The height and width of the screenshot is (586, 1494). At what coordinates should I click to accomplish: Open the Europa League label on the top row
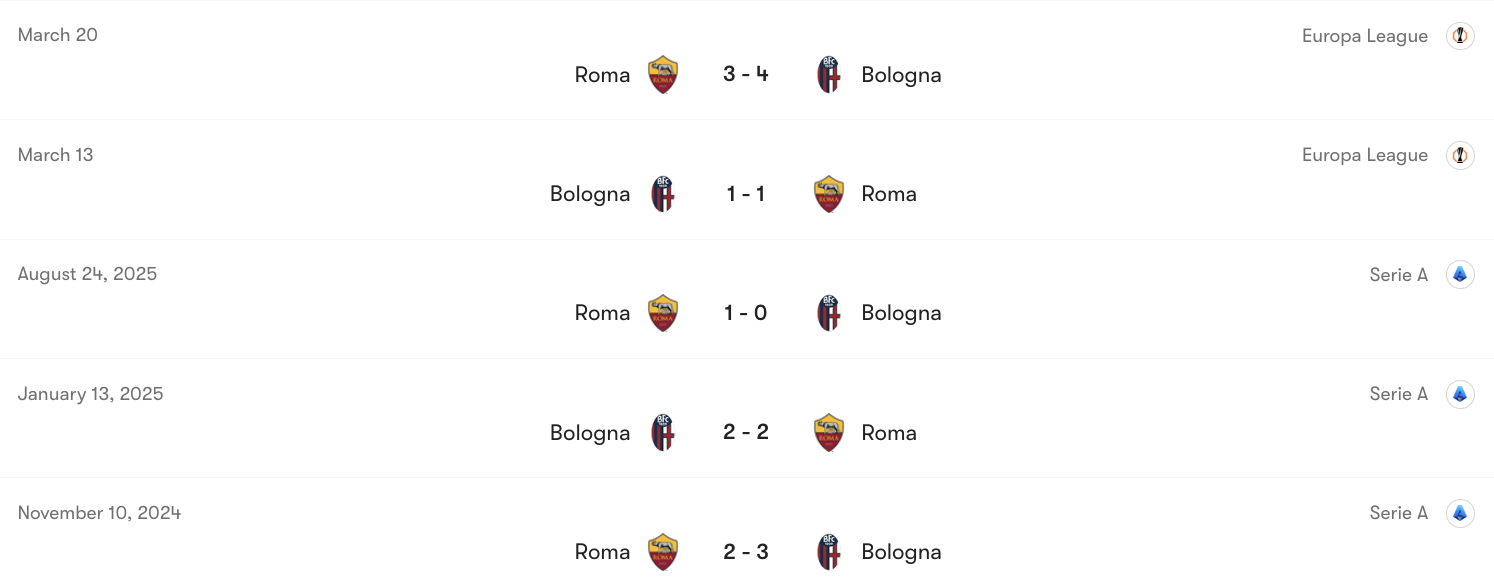(1365, 35)
